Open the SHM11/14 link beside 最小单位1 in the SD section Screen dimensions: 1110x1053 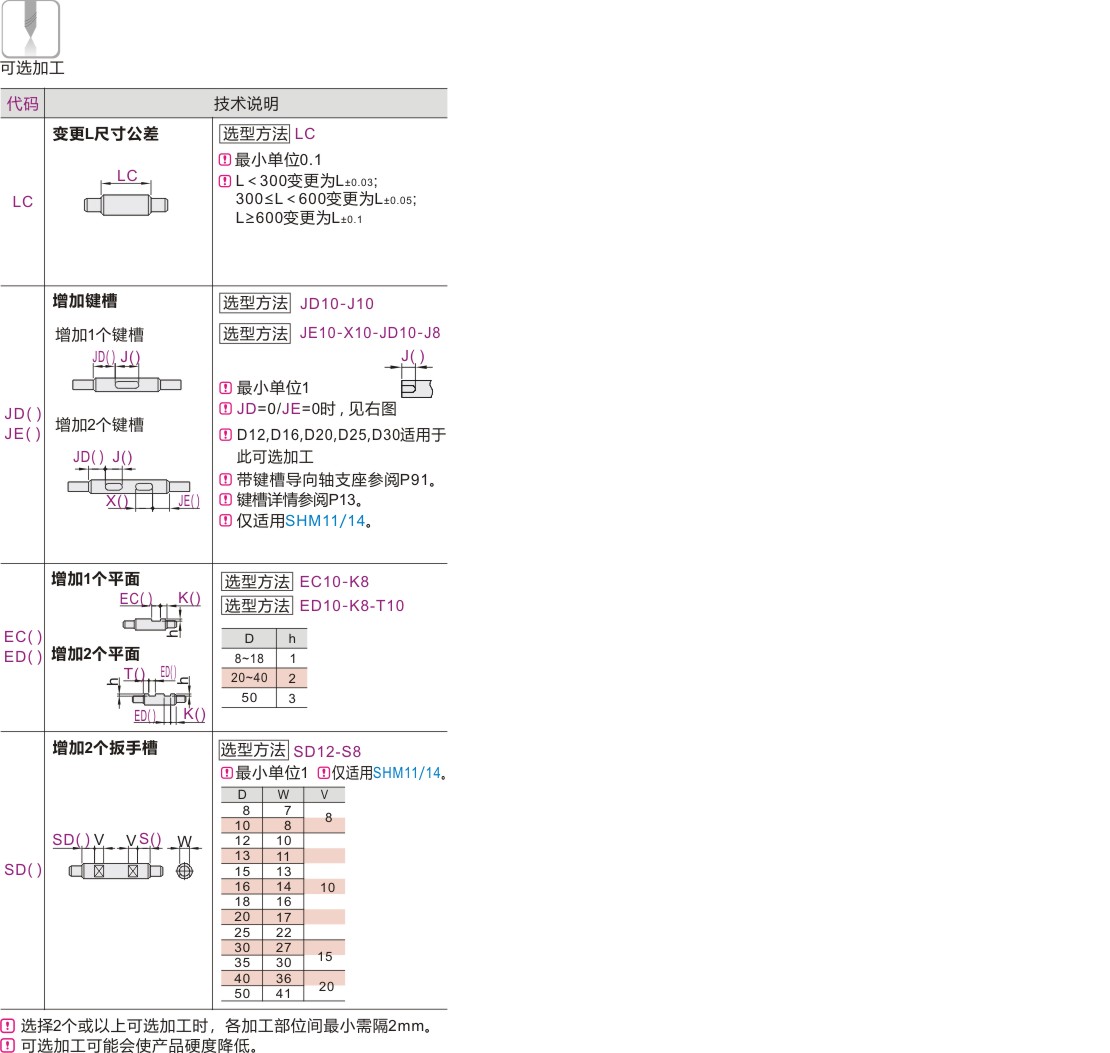pos(406,773)
